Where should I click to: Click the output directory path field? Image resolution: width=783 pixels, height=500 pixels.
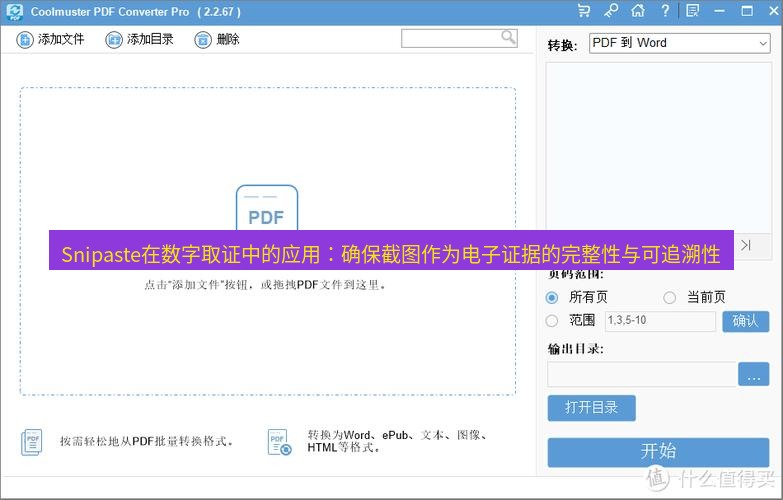[x=642, y=374]
